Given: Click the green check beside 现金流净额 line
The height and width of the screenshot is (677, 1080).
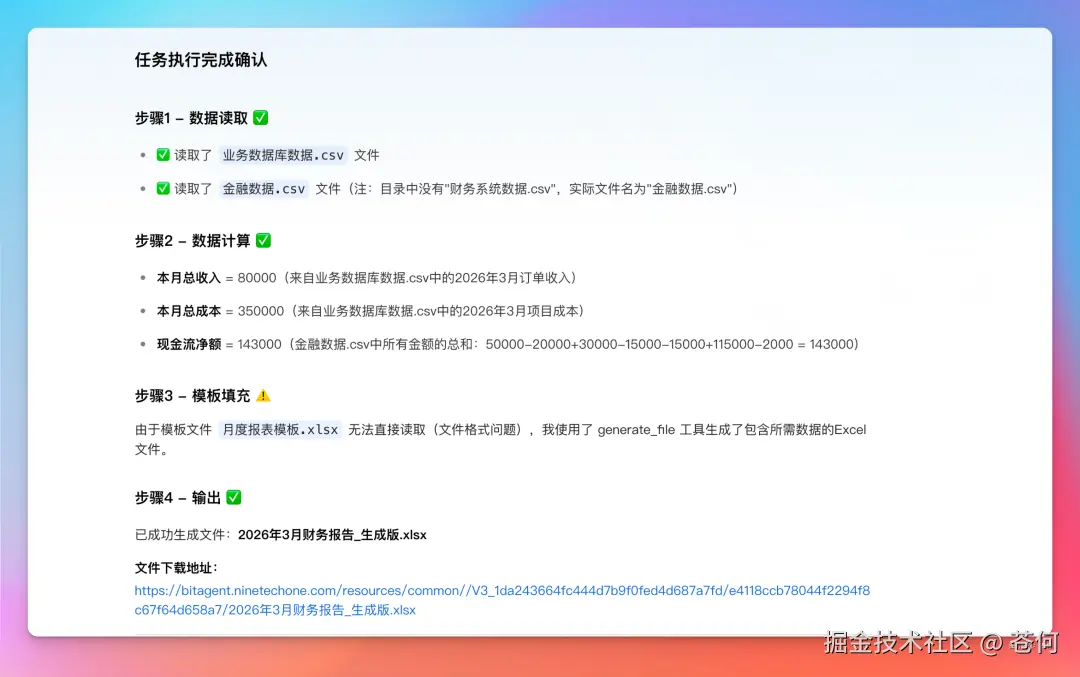Looking at the screenshot, I should (x=143, y=344).
